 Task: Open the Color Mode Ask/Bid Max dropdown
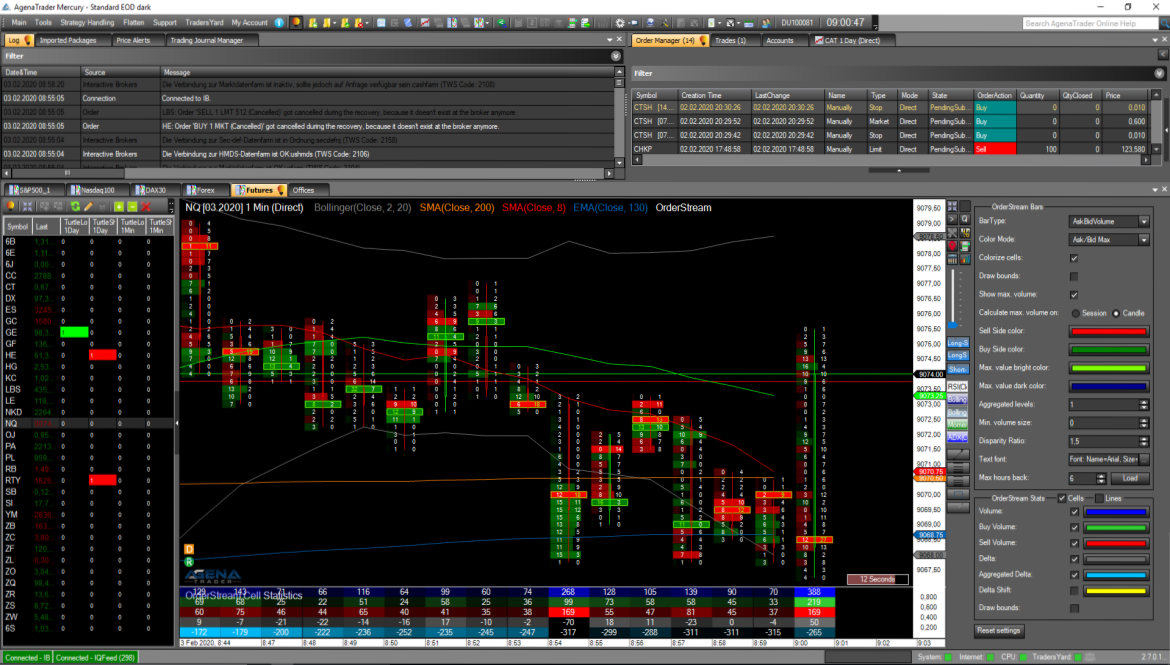coord(1109,240)
